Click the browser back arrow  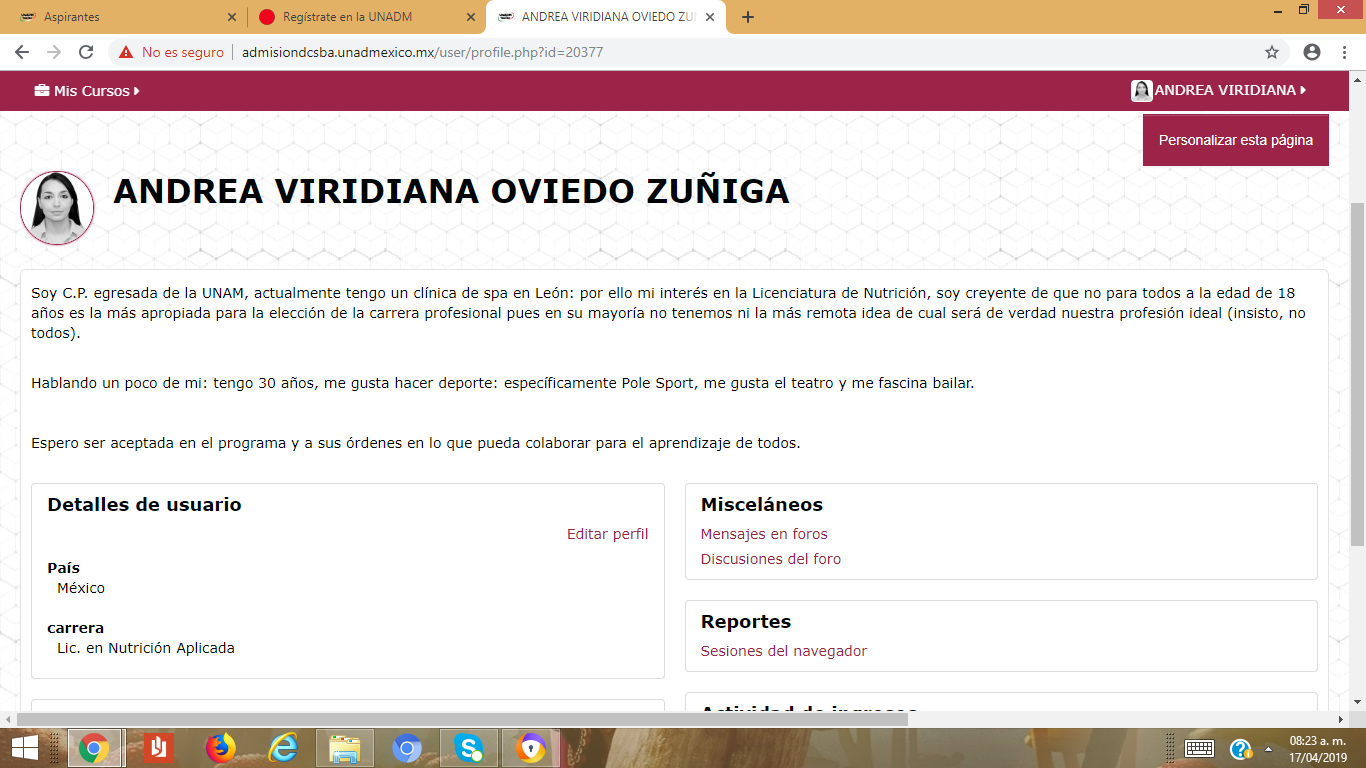coord(22,52)
